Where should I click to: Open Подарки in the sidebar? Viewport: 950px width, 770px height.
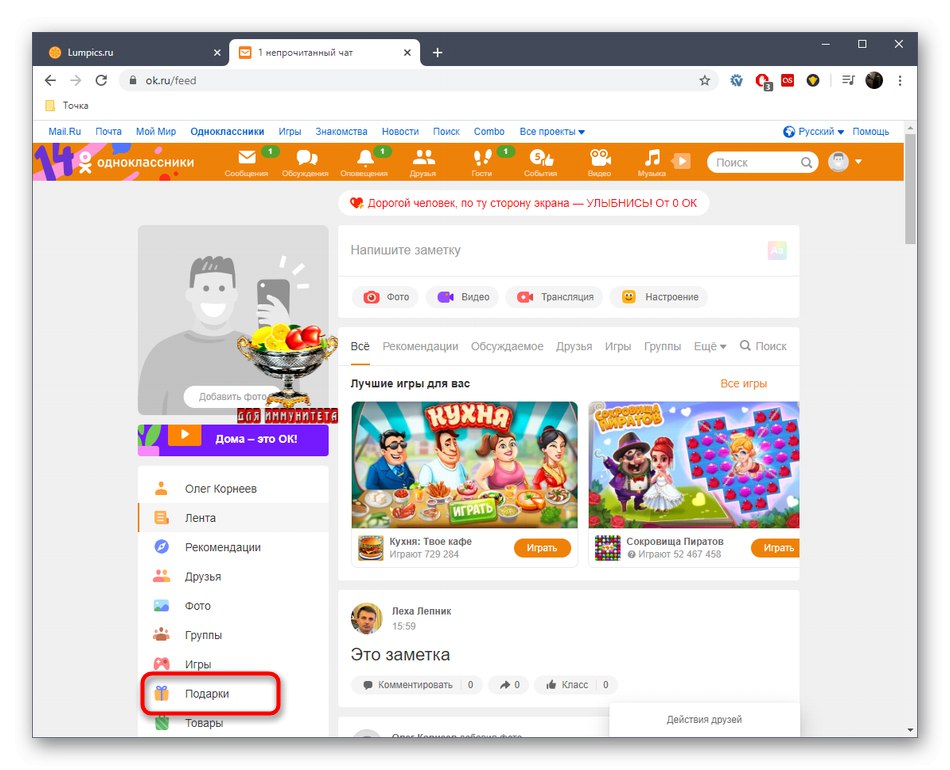tap(233, 694)
